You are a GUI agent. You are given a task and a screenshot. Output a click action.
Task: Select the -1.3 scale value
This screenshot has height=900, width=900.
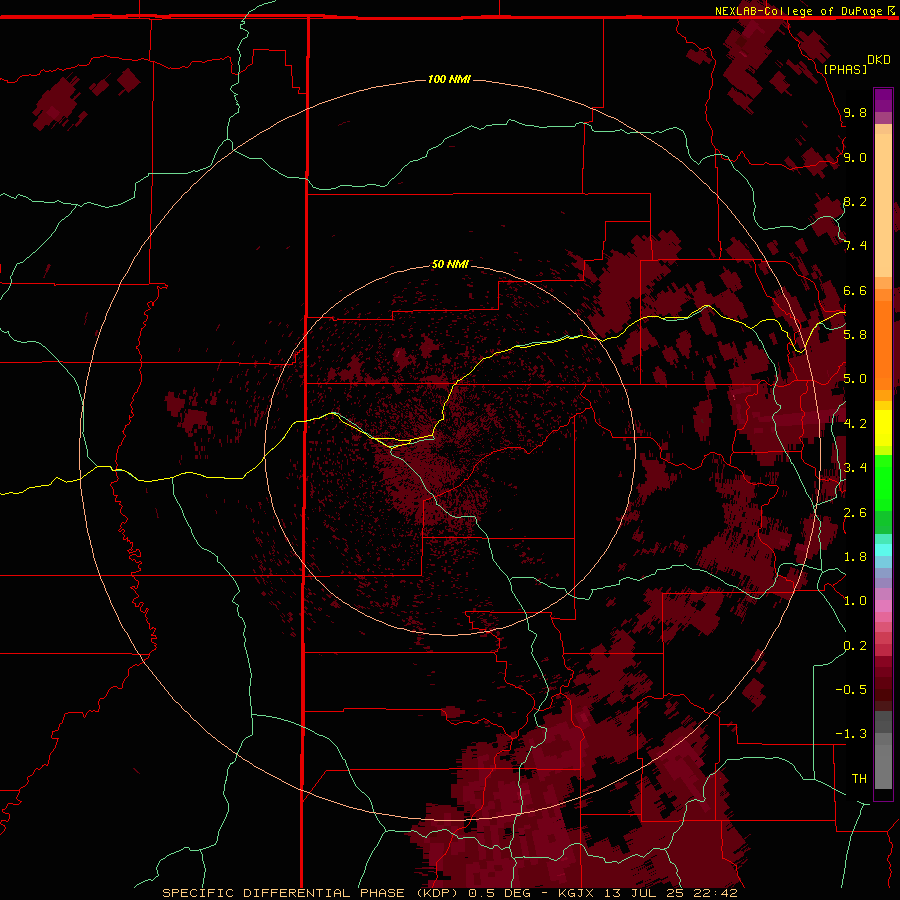[x=851, y=734]
